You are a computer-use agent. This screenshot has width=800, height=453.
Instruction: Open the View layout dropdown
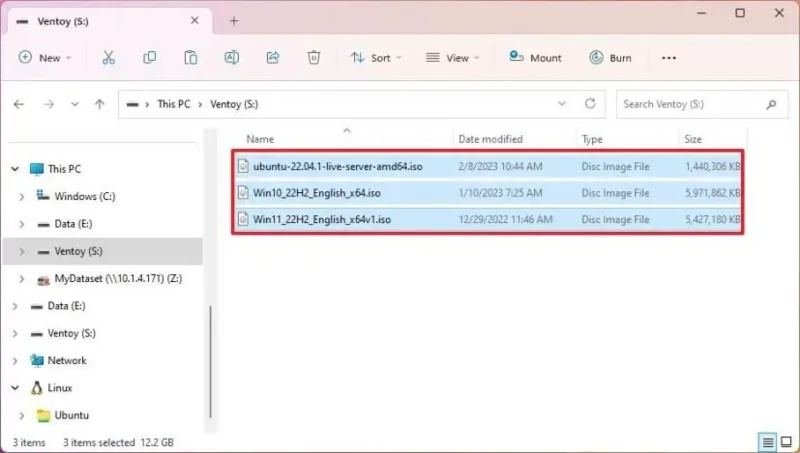click(x=453, y=58)
